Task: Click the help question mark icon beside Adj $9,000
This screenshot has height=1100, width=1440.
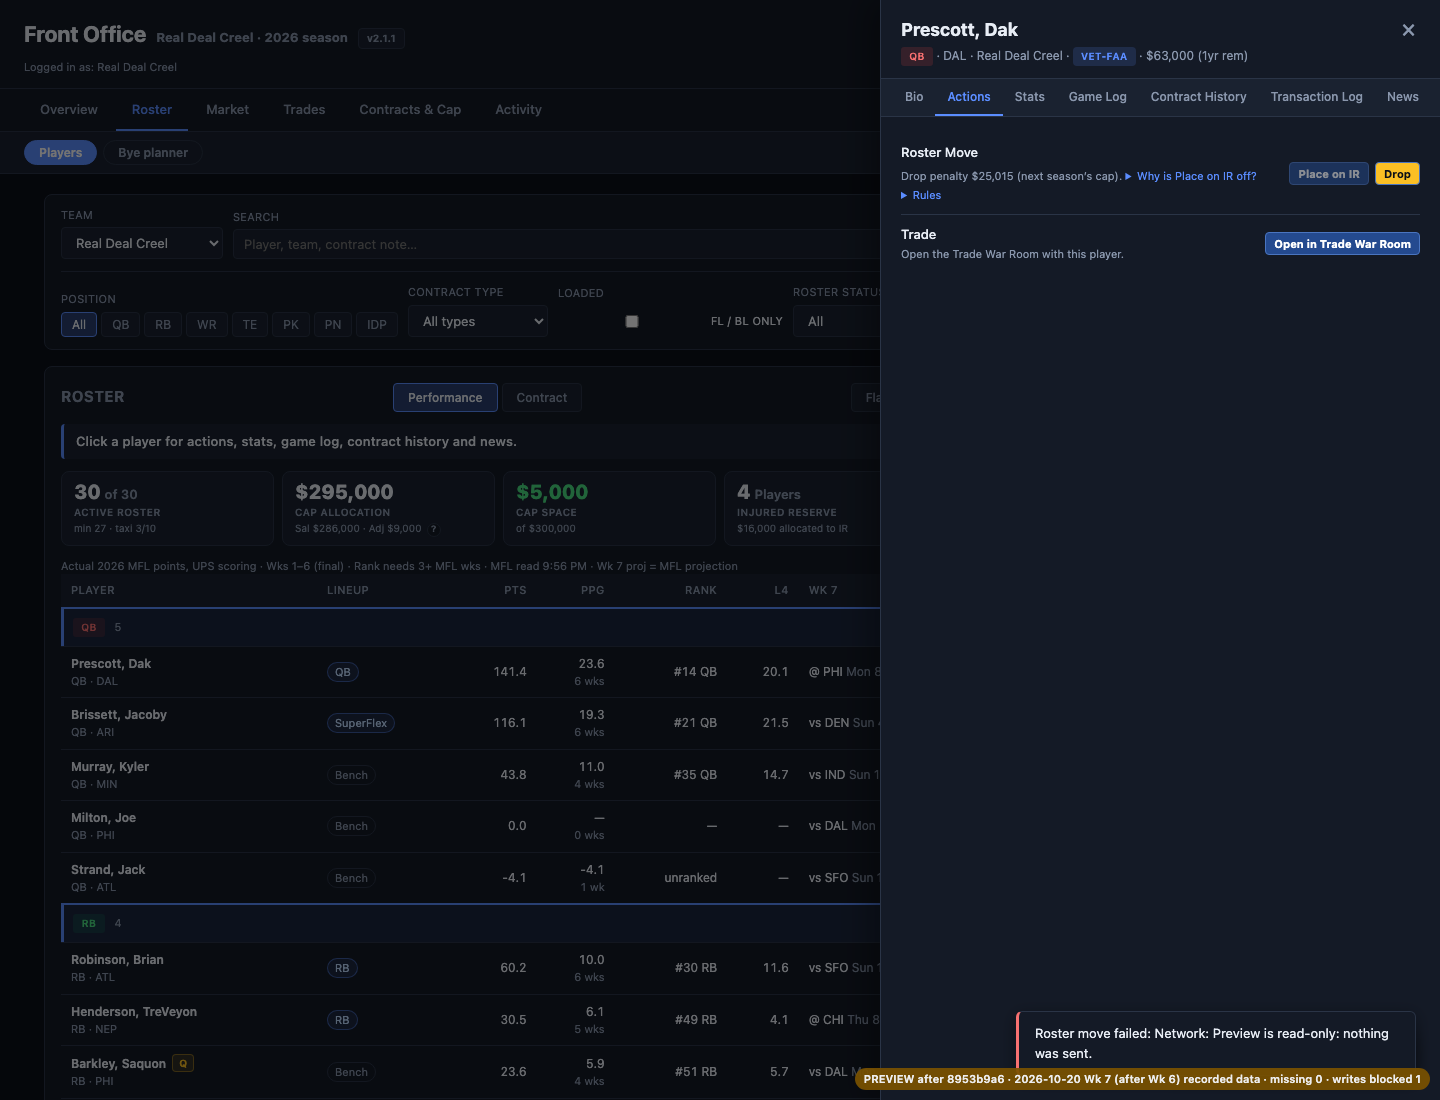Action: (x=434, y=529)
